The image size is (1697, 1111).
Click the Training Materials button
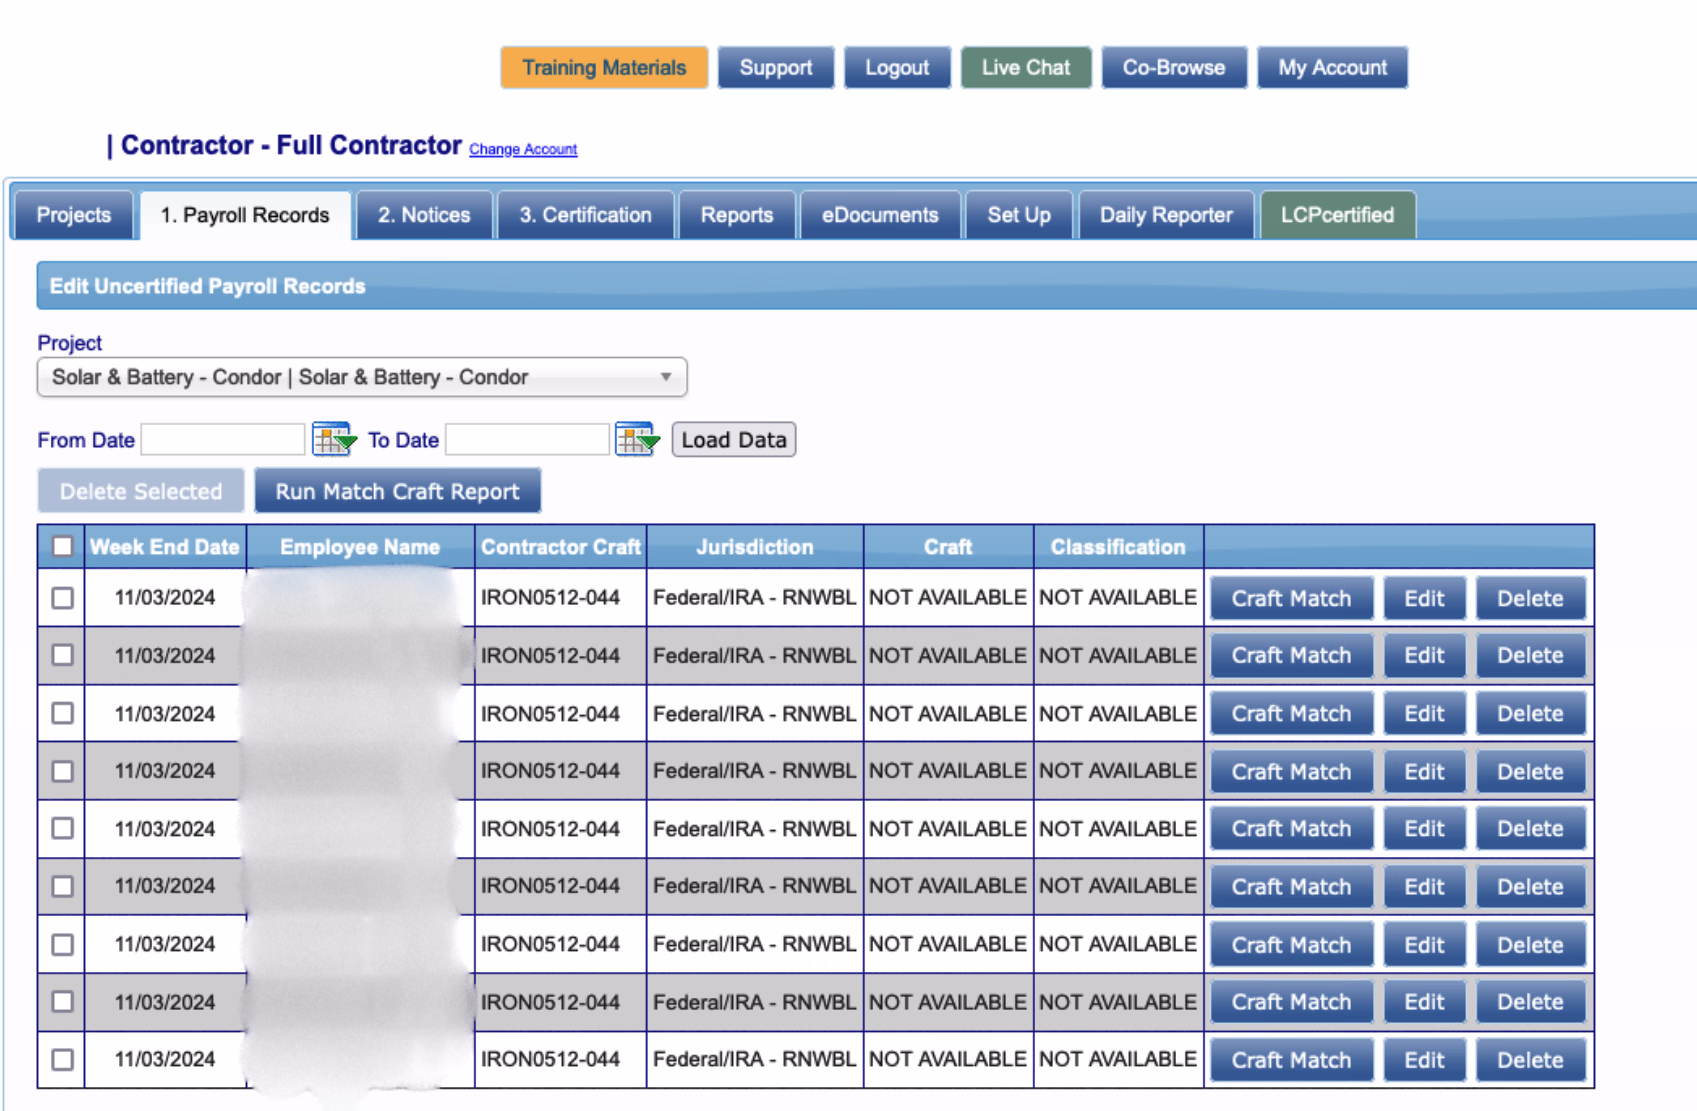tap(604, 68)
